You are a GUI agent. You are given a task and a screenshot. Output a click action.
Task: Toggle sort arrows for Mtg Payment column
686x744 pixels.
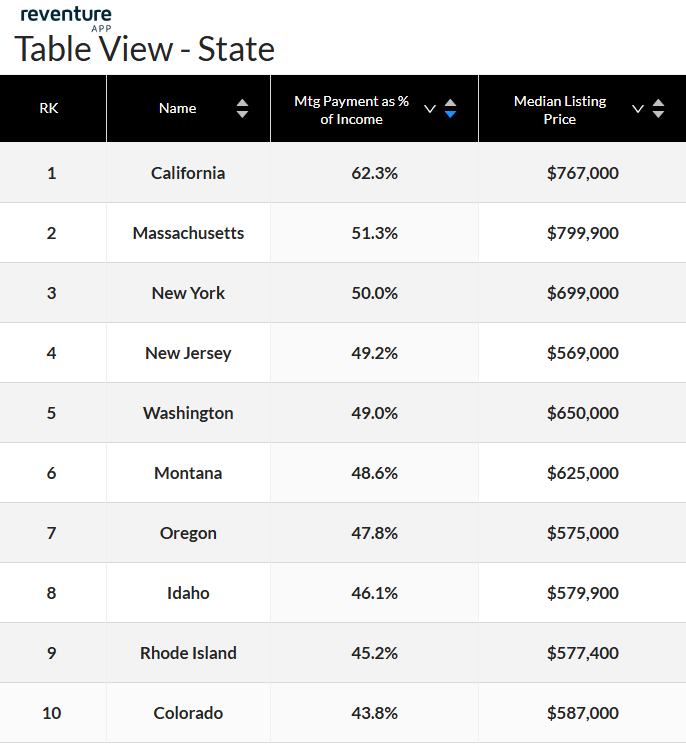450,109
